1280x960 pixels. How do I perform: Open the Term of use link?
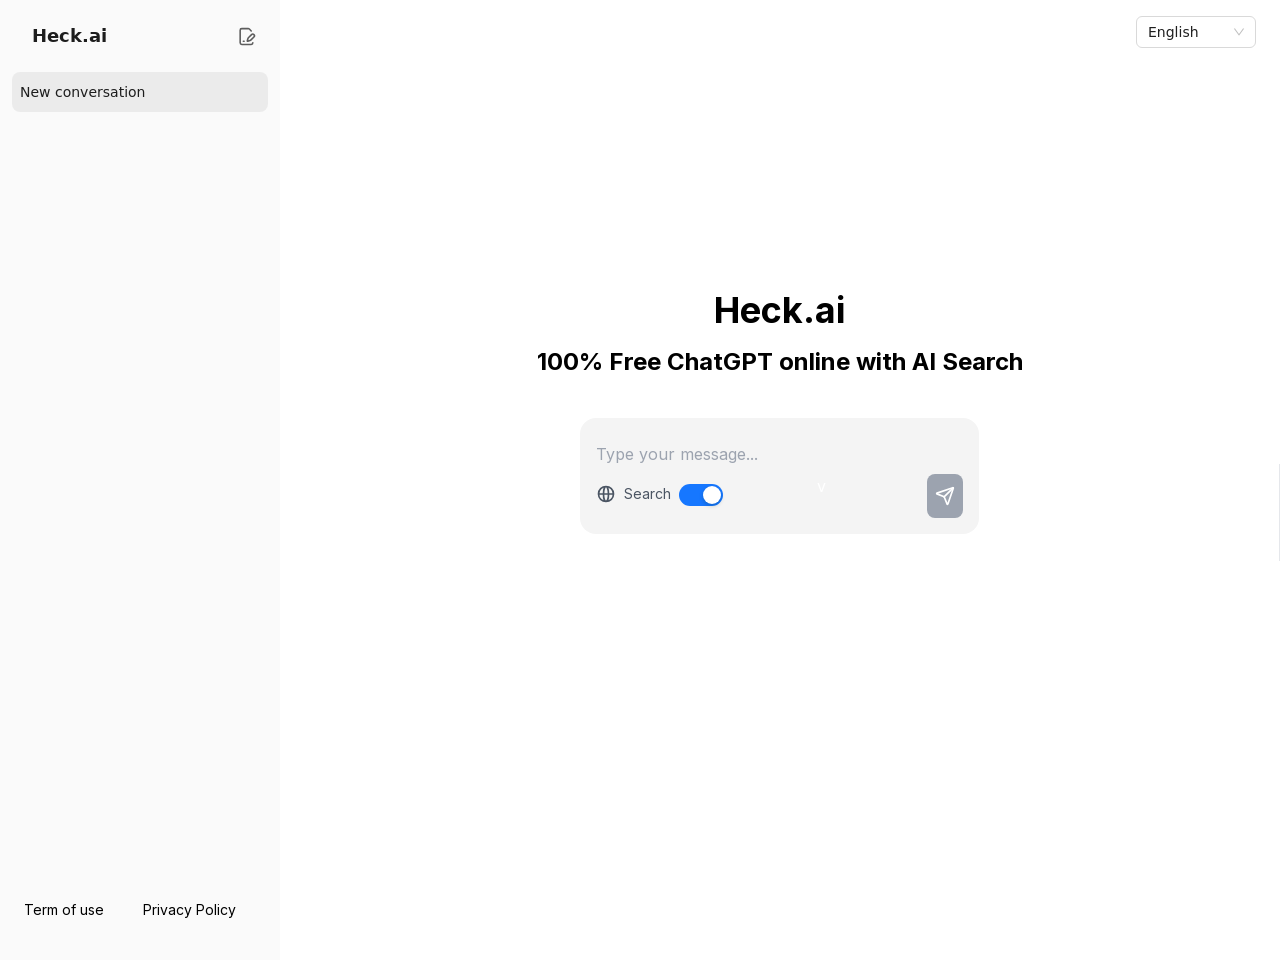[64, 910]
